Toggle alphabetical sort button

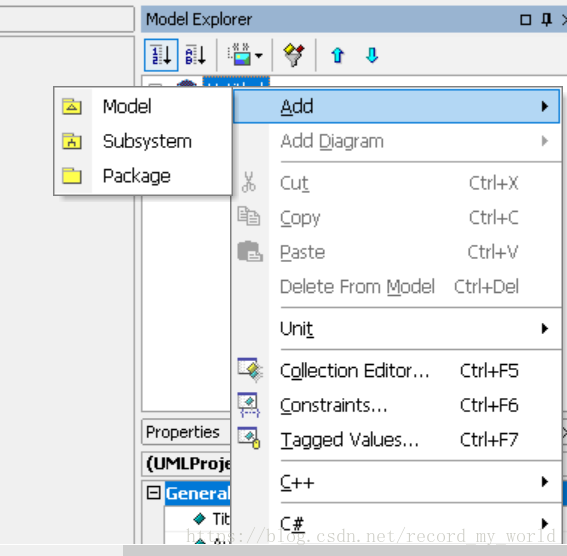coord(196,55)
